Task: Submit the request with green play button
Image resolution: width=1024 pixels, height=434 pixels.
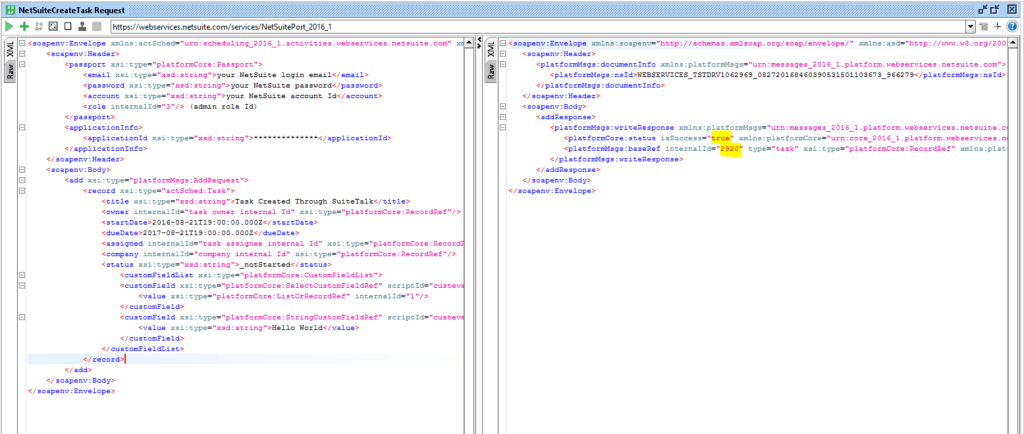Action: click(9, 26)
